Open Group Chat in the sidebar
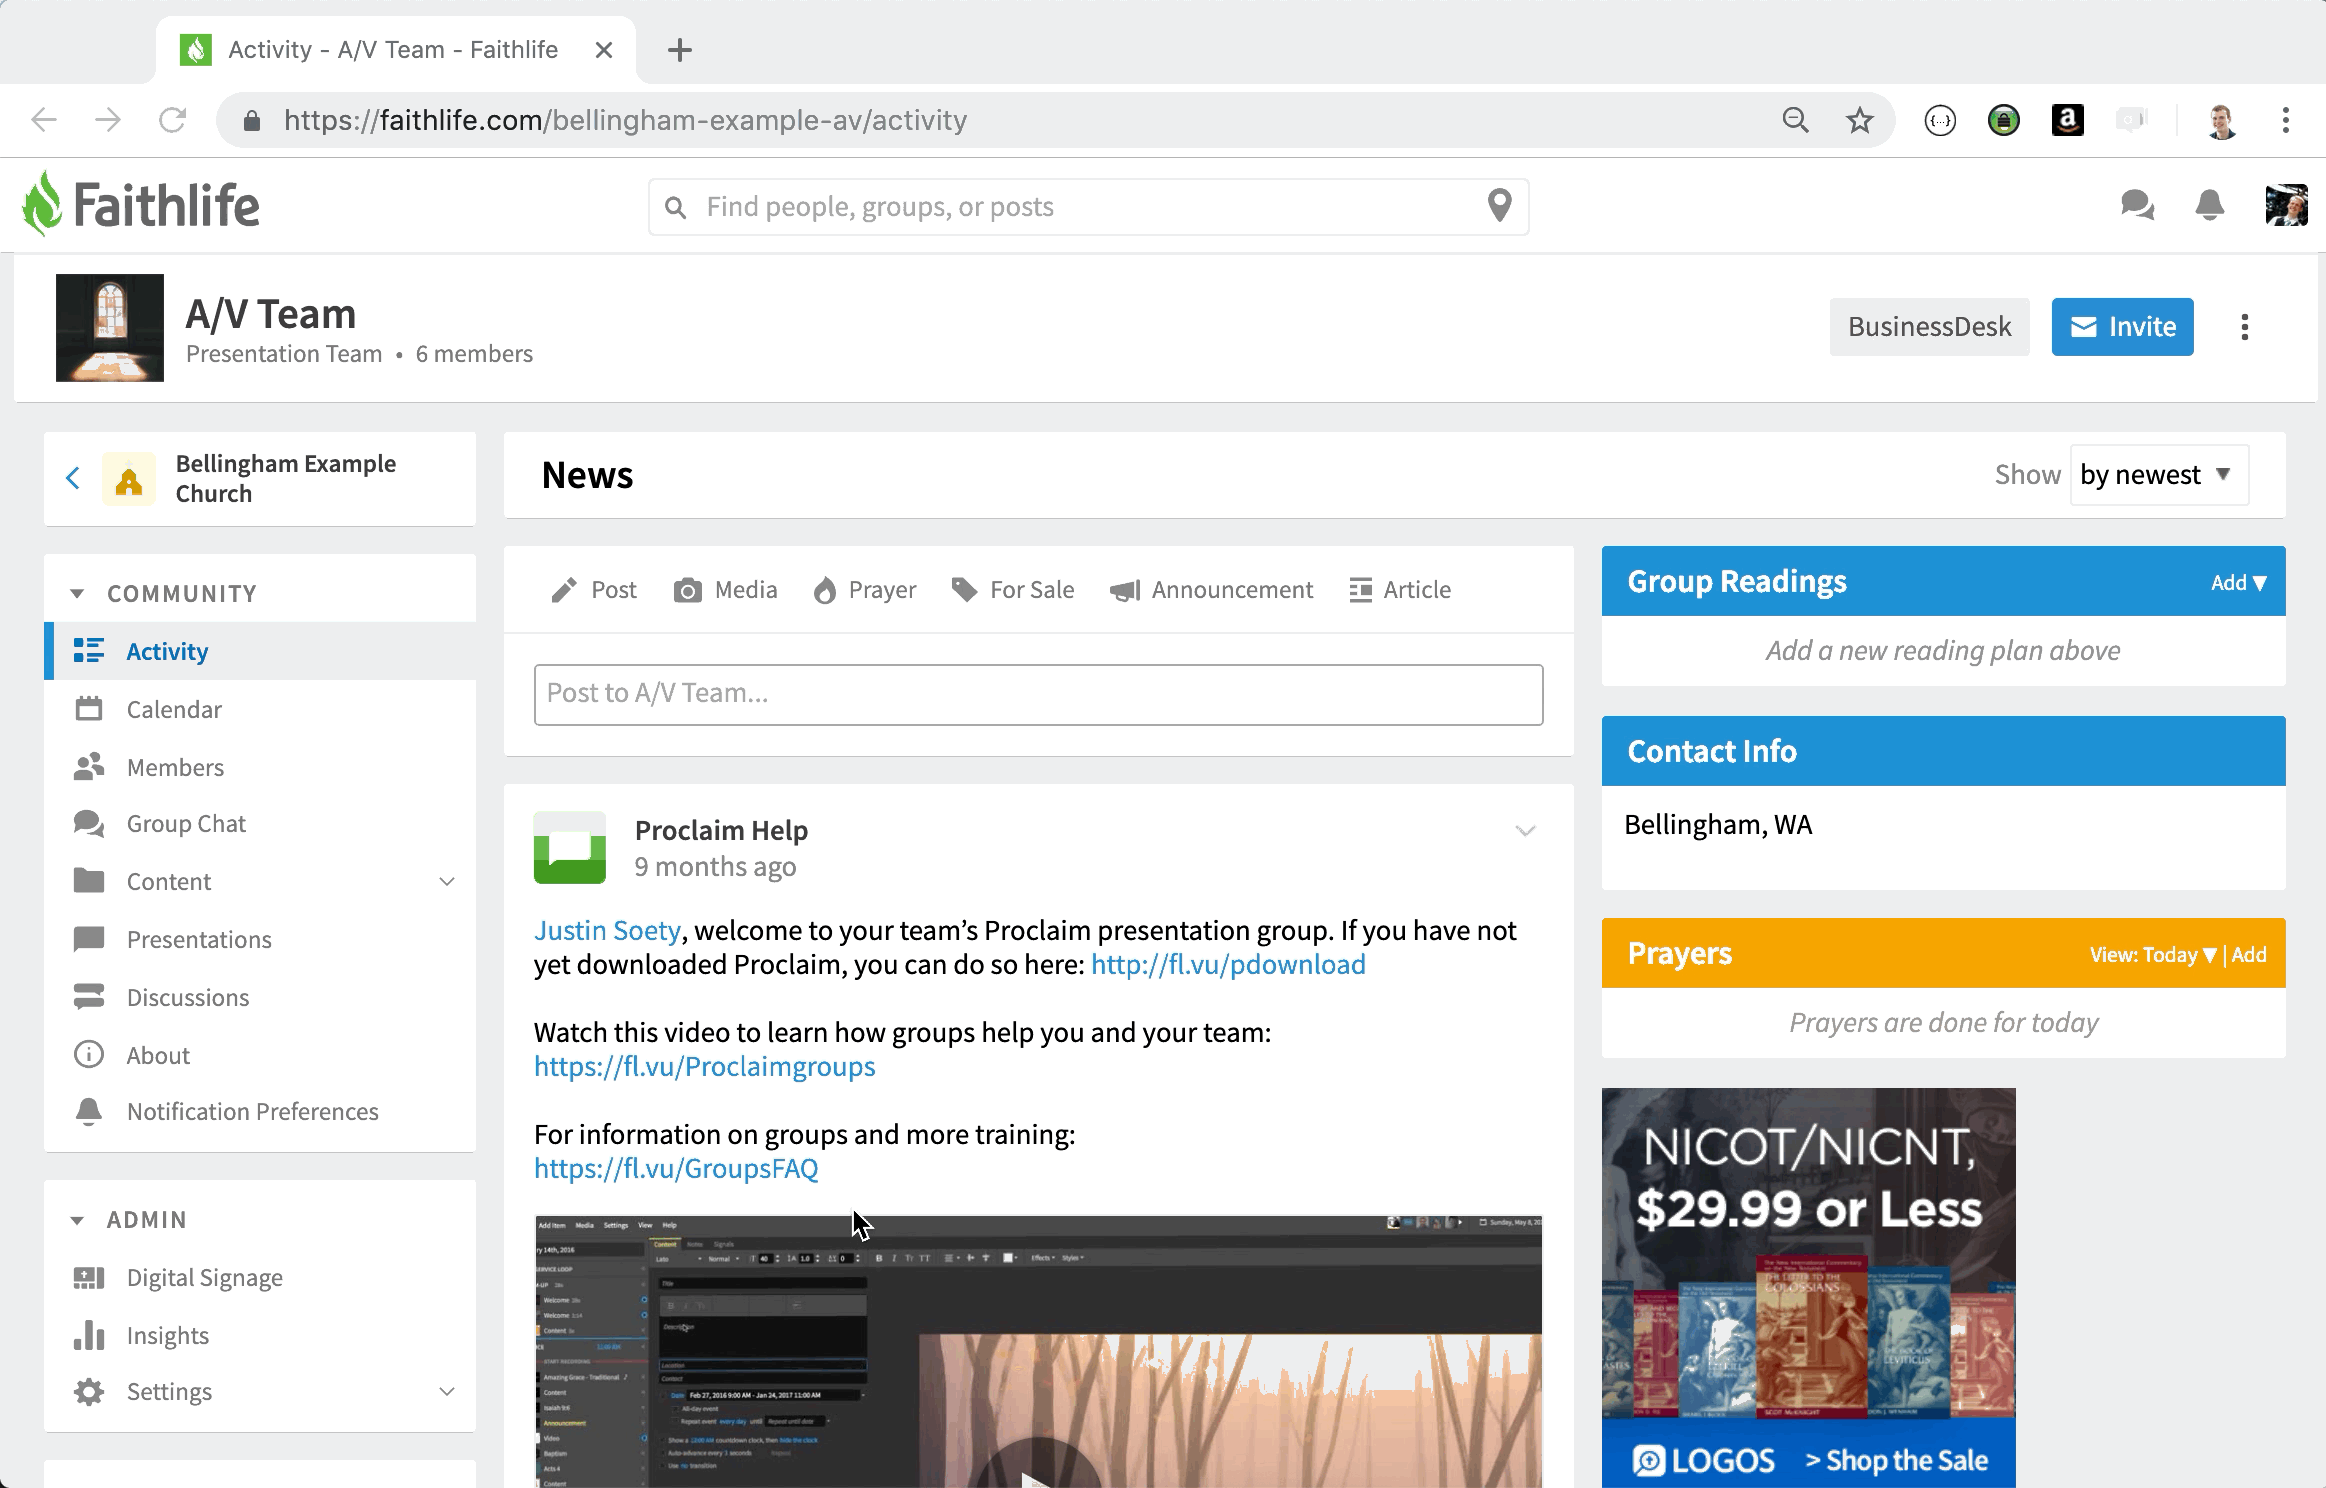 click(260, 823)
